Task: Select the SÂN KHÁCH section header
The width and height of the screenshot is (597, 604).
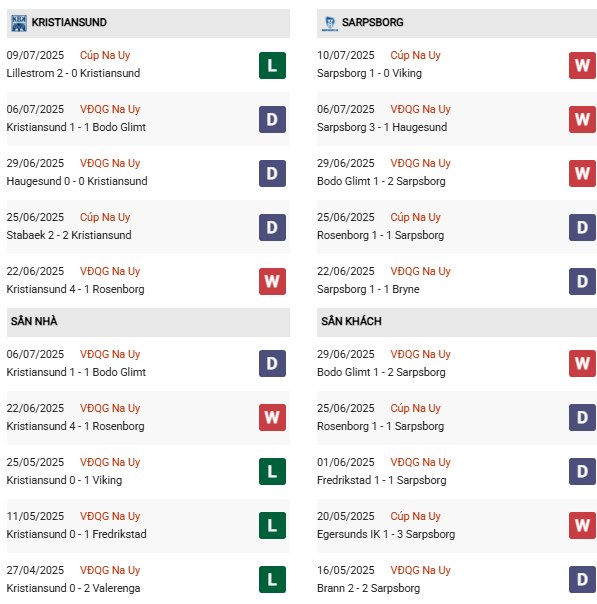Action: pos(457,322)
